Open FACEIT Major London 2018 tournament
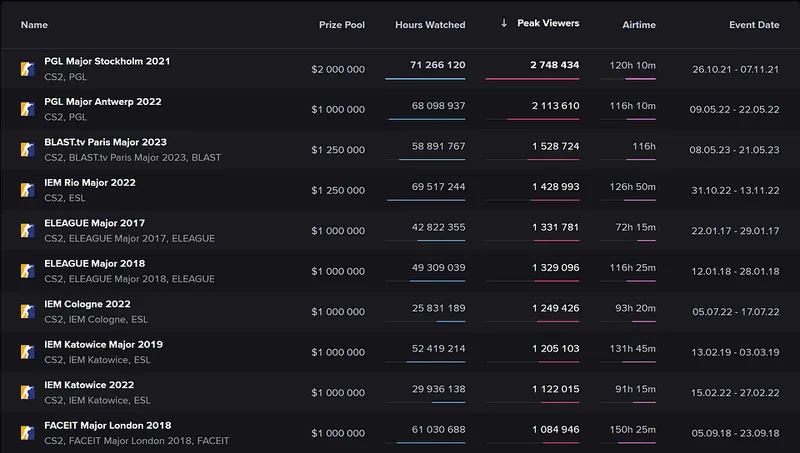This screenshot has width=800, height=453. [108, 425]
